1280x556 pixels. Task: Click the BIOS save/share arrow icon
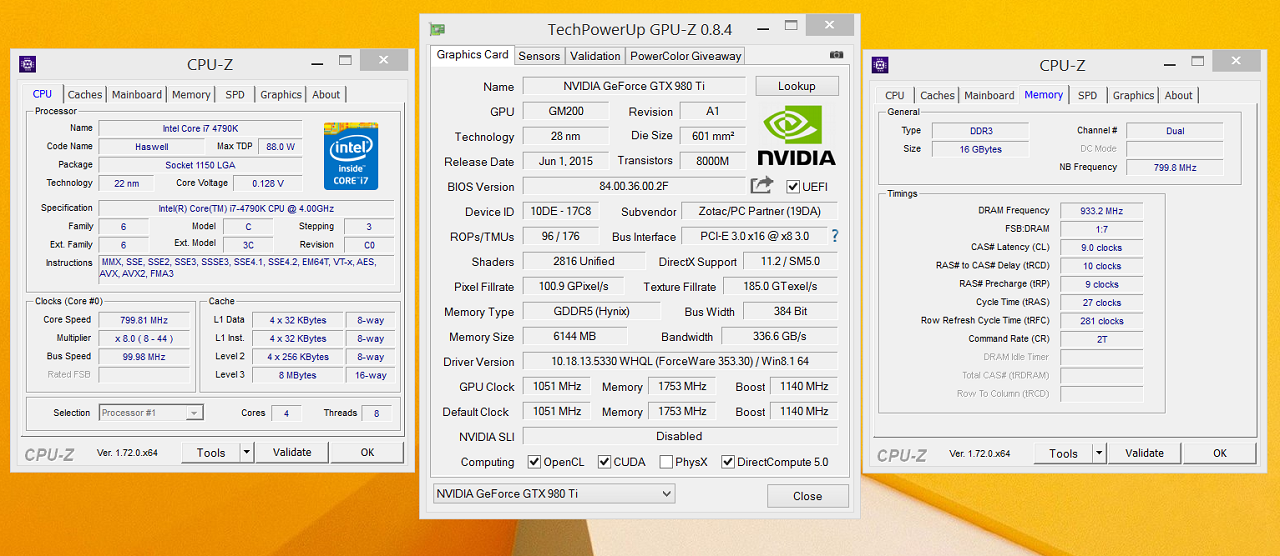(x=762, y=185)
